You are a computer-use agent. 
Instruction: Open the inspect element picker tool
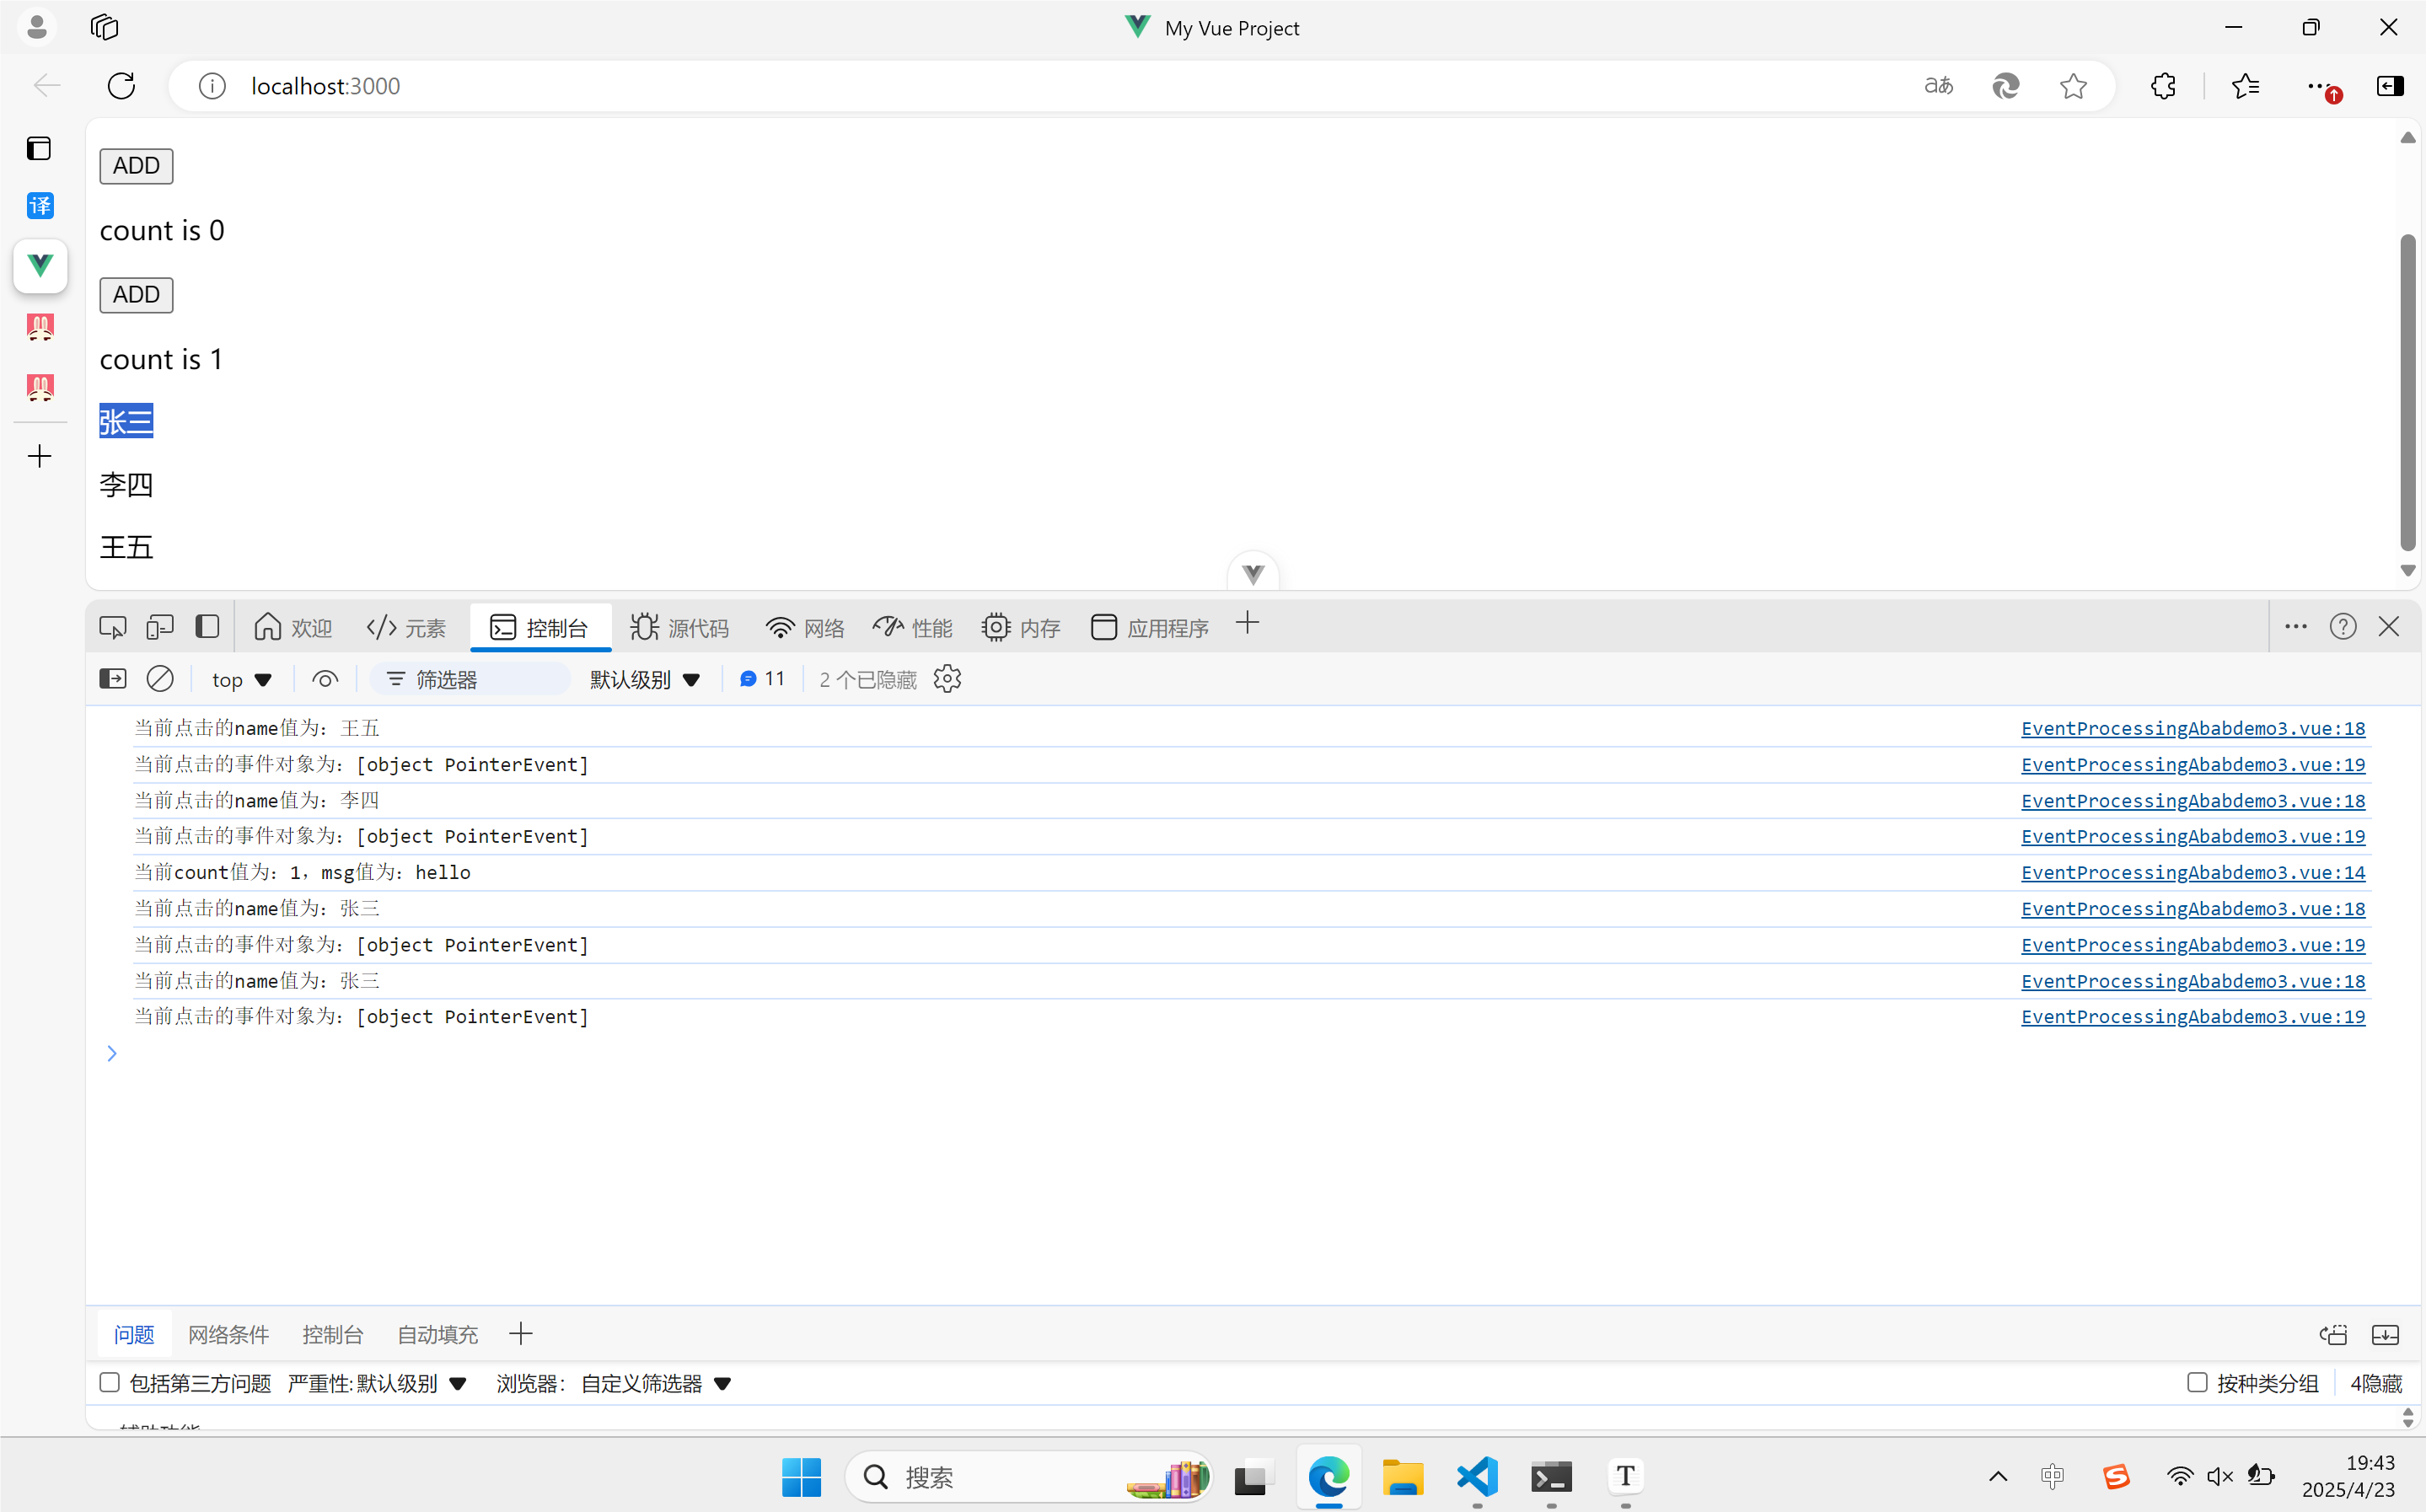(x=113, y=627)
